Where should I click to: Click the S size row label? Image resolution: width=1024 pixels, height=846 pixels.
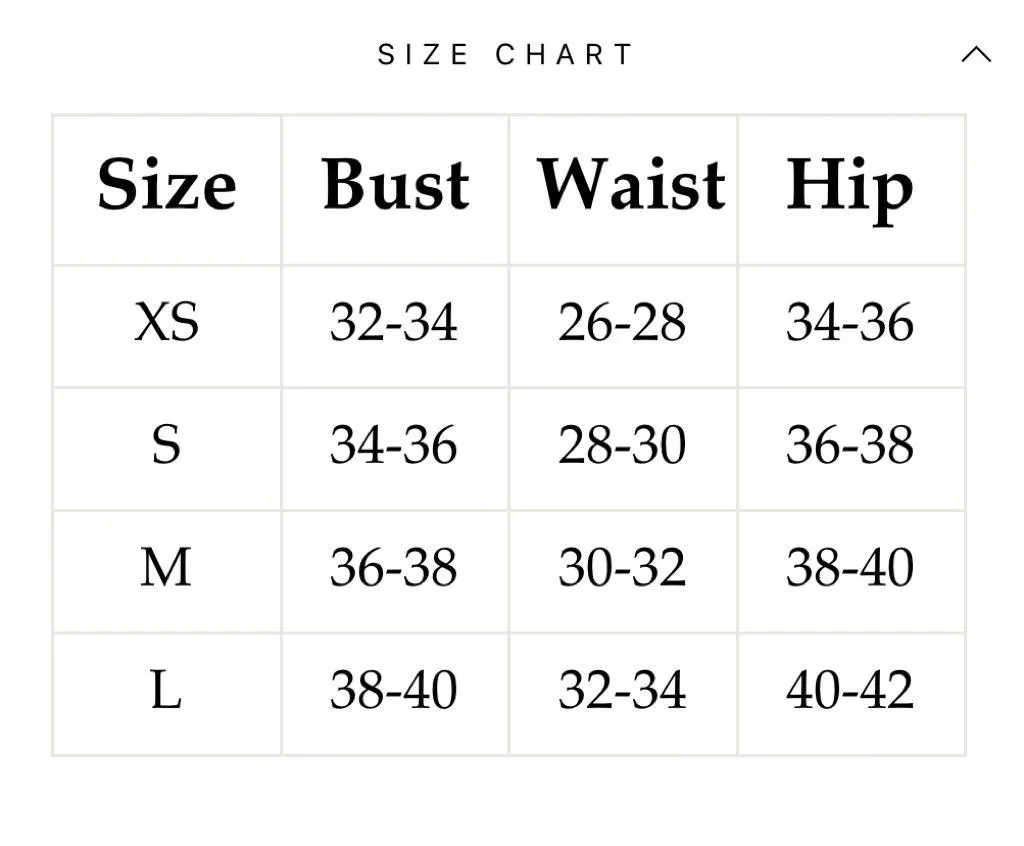coord(167,445)
